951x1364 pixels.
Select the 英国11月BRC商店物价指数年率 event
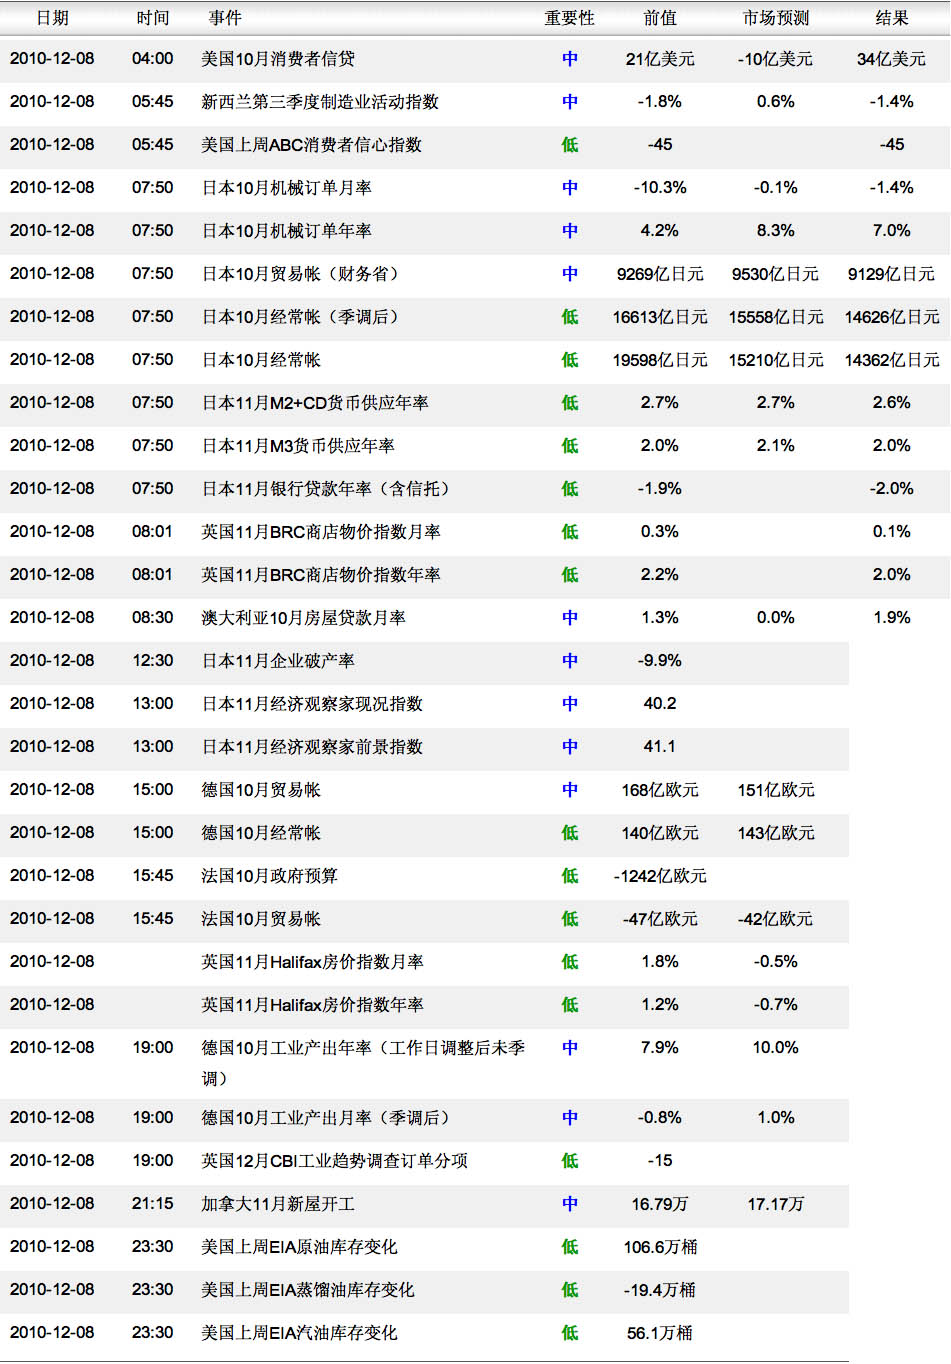[321, 575]
